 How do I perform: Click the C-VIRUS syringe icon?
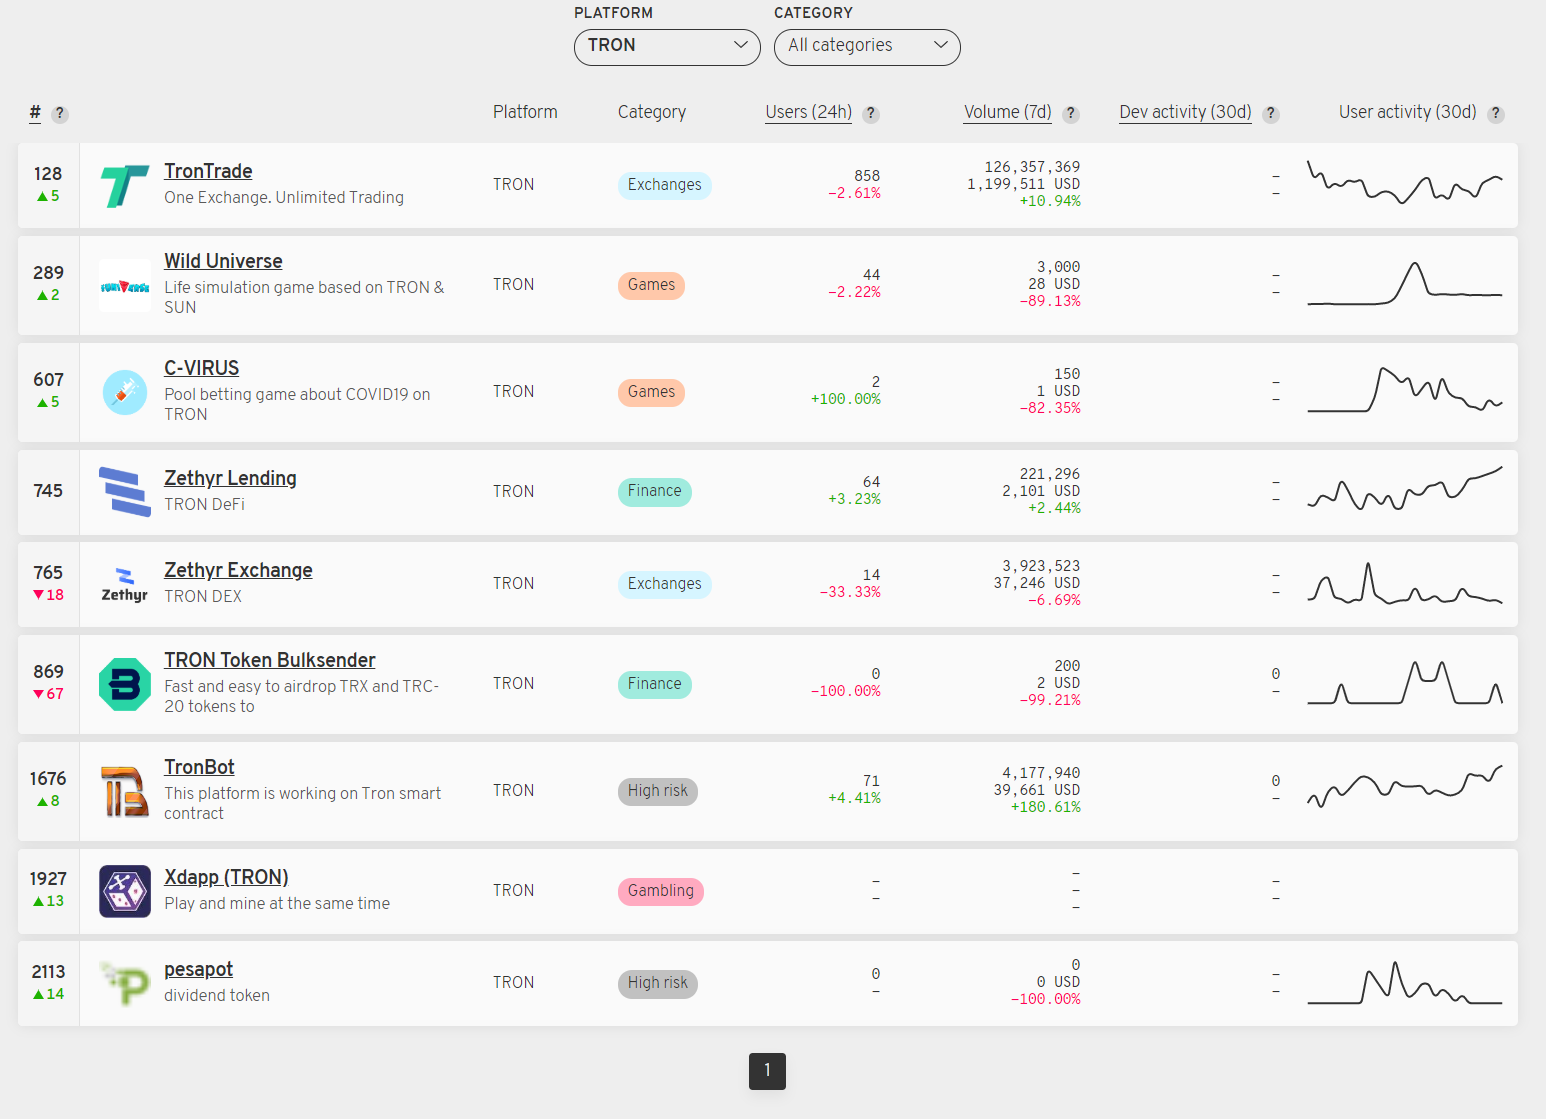124,392
